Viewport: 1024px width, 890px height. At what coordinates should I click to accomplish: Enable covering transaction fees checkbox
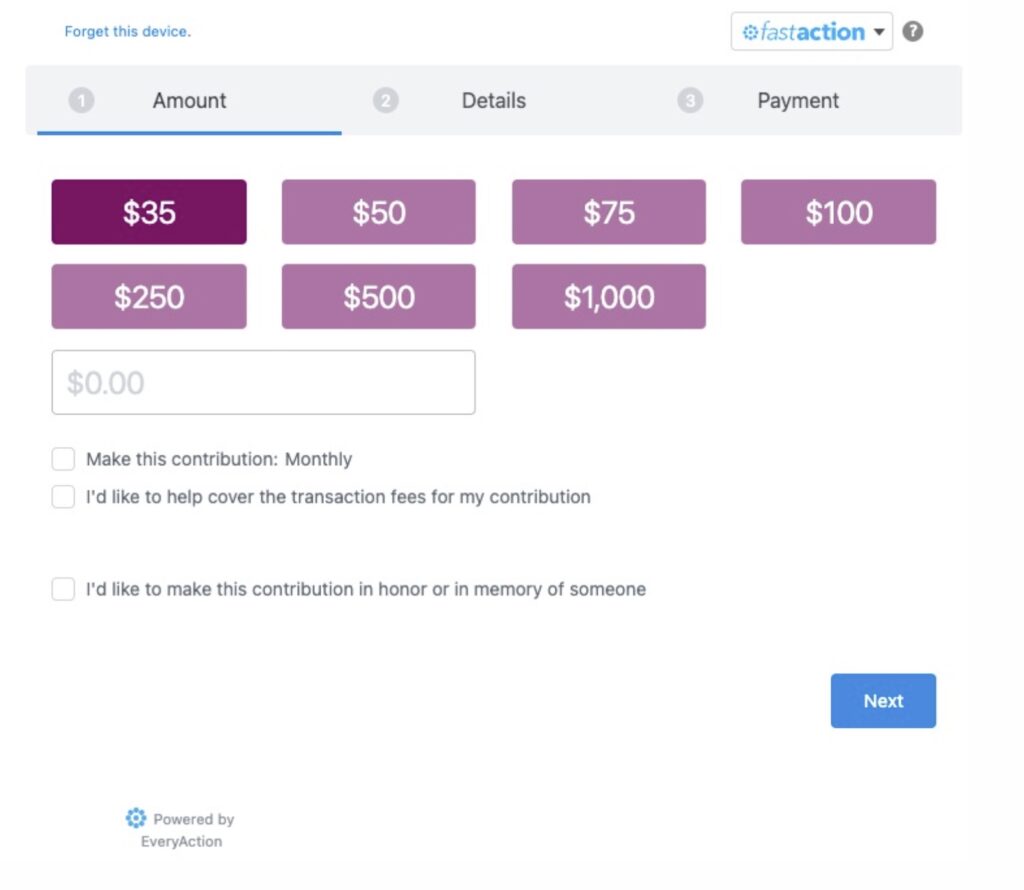[63, 497]
